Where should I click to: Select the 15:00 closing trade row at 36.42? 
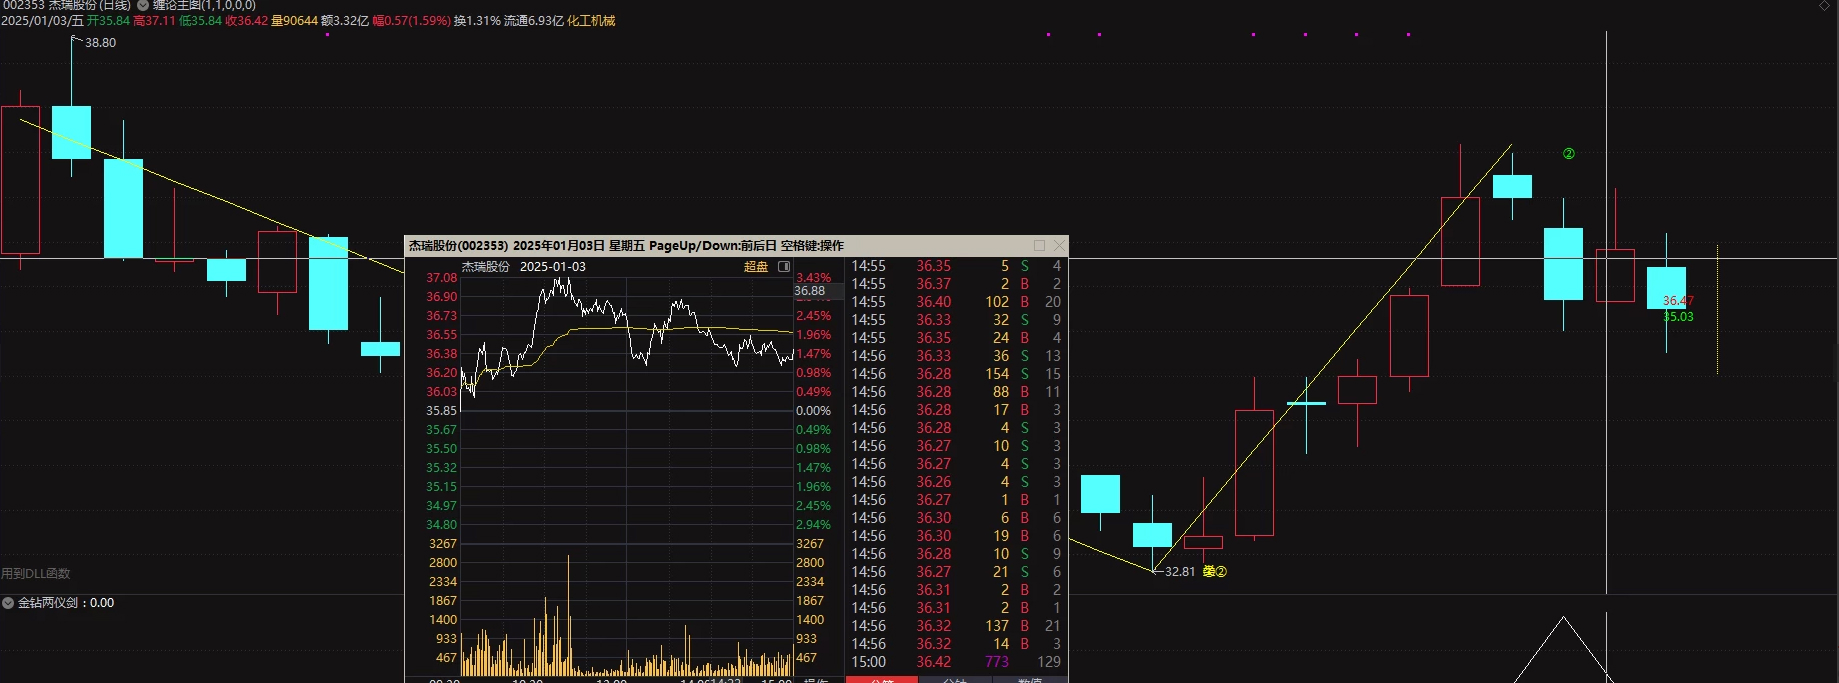click(955, 662)
